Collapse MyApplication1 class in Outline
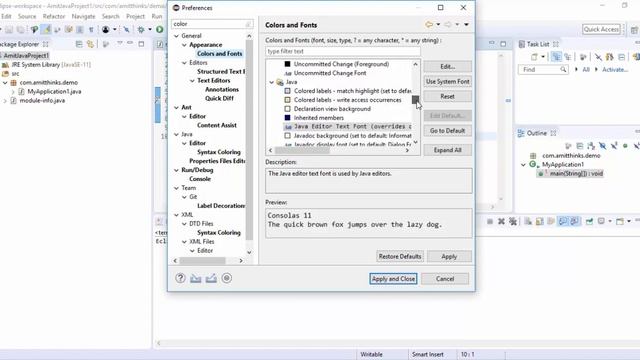 523,164
